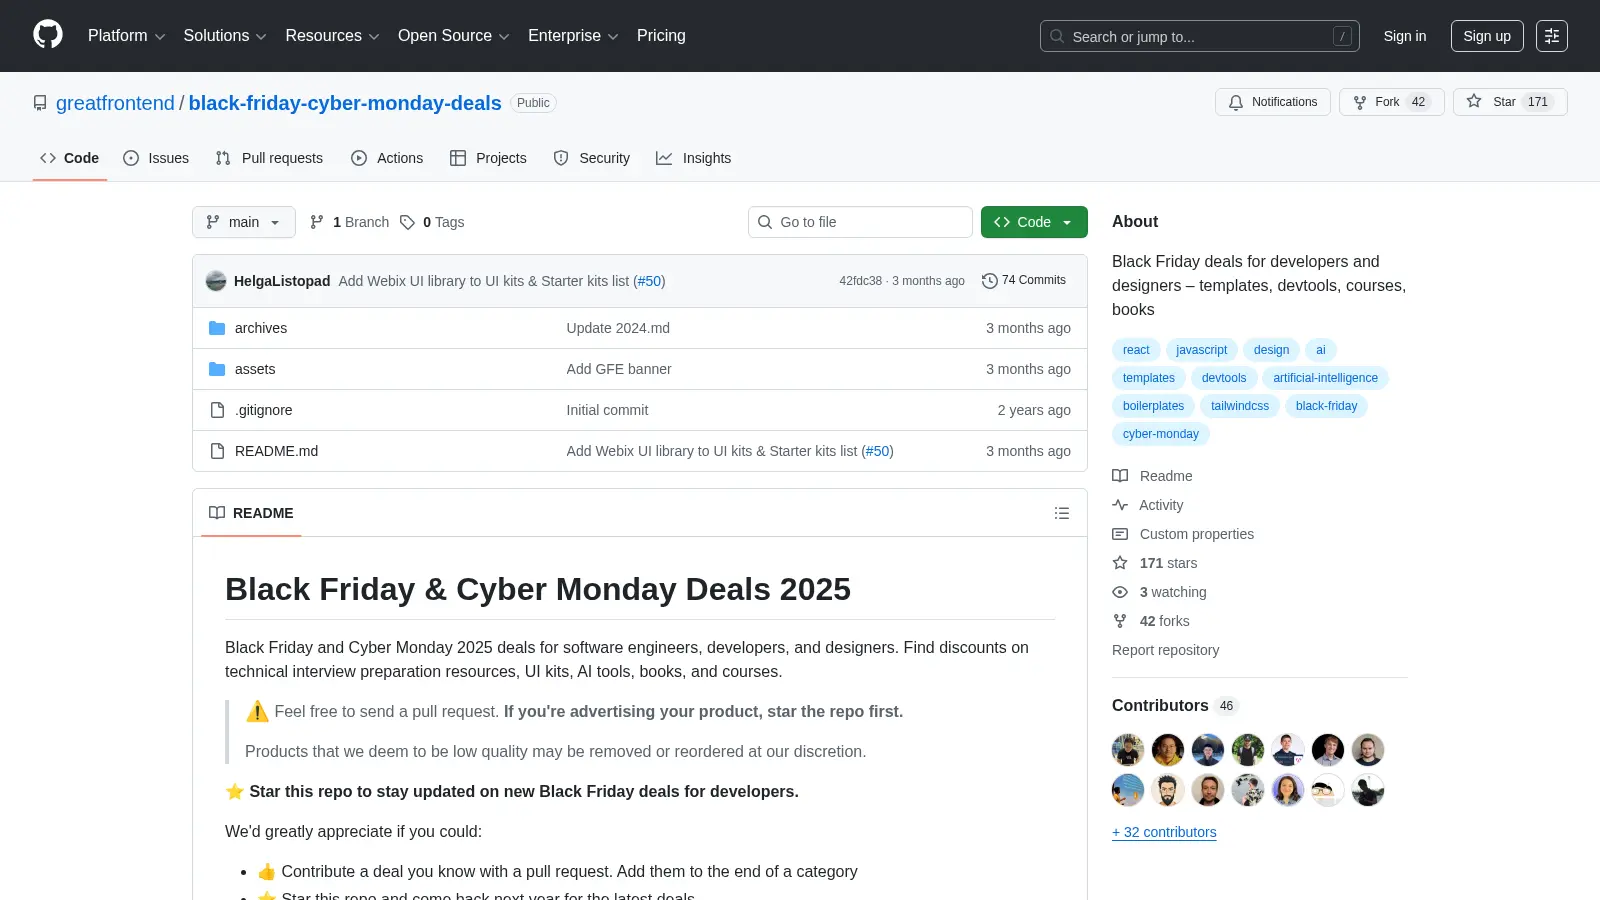Image resolution: width=1600 pixels, height=900 pixels.
Task: Click the README.md file icon
Action: 217,451
